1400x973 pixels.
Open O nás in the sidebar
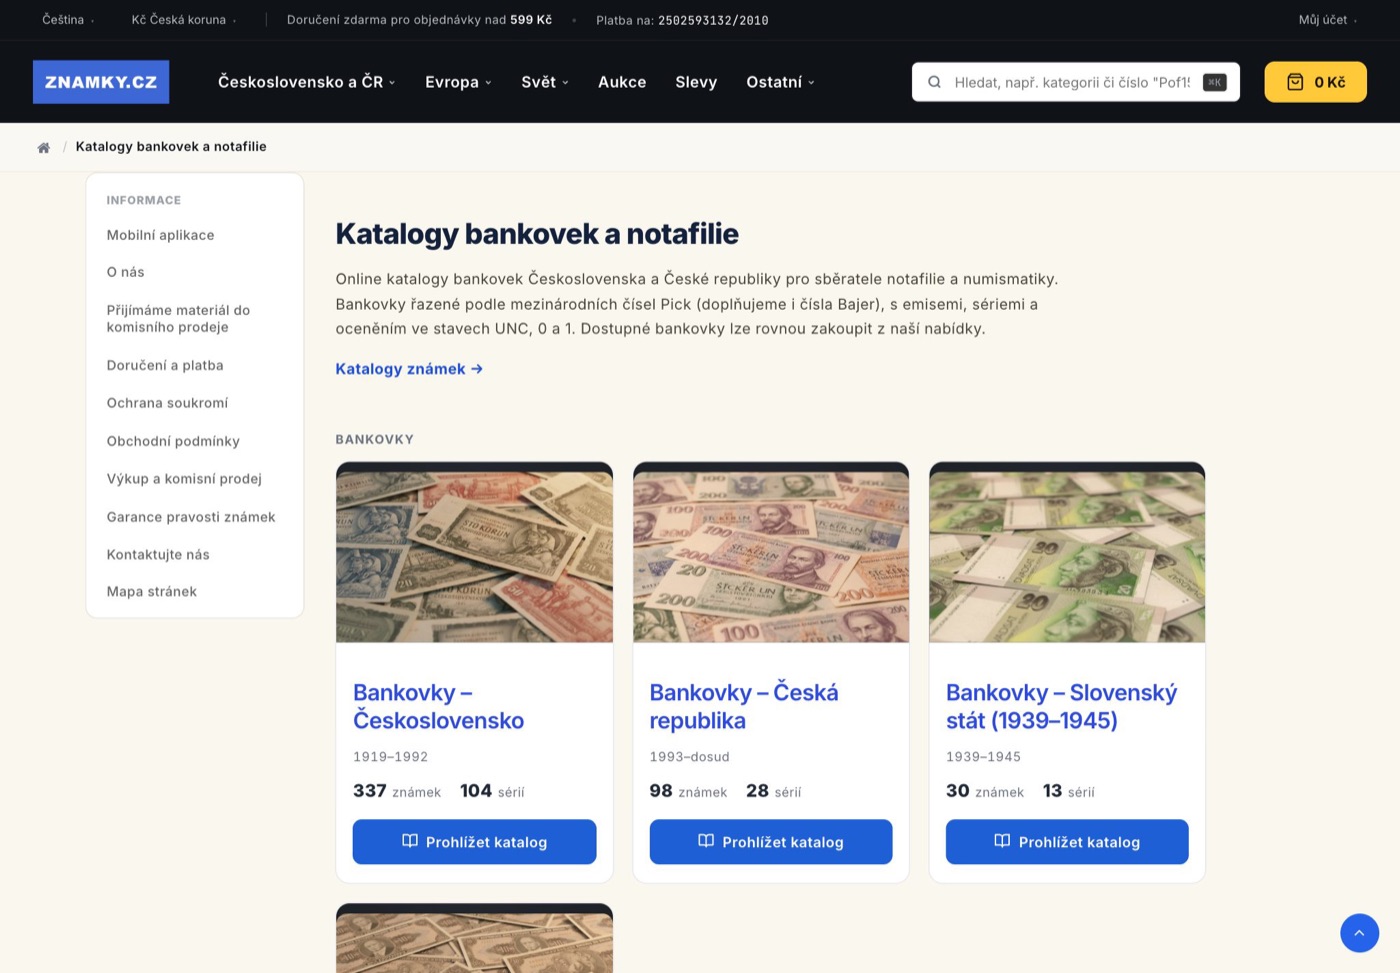pos(125,272)
